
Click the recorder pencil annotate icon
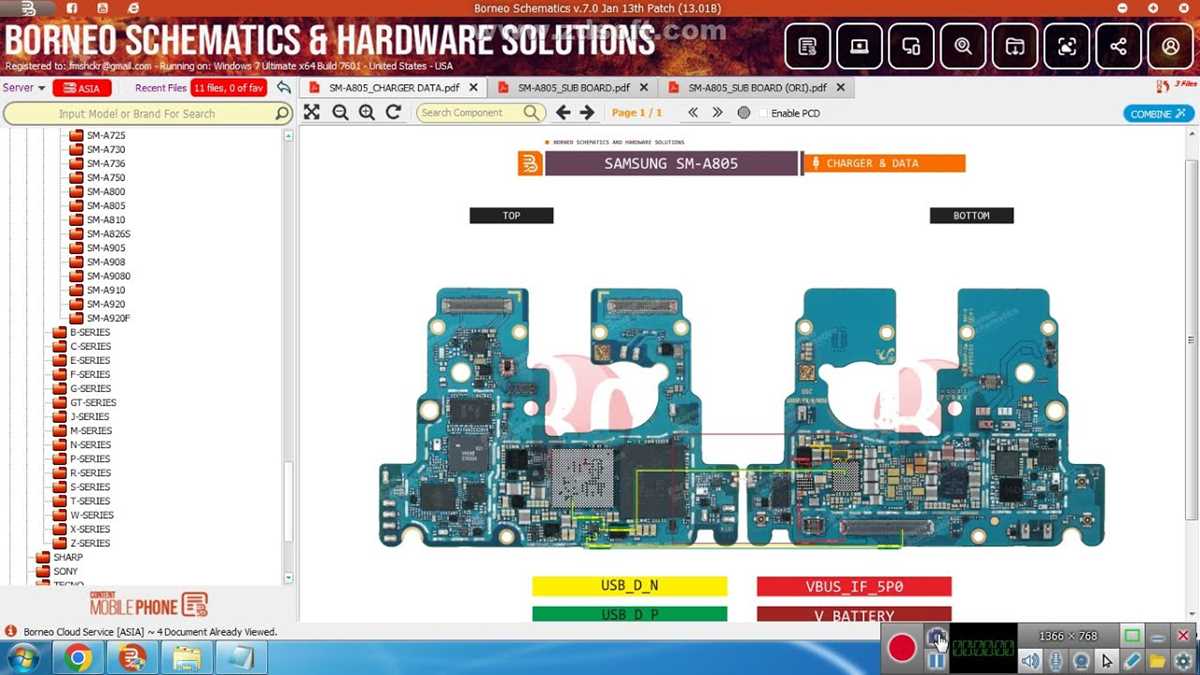tap(1132, 661)
